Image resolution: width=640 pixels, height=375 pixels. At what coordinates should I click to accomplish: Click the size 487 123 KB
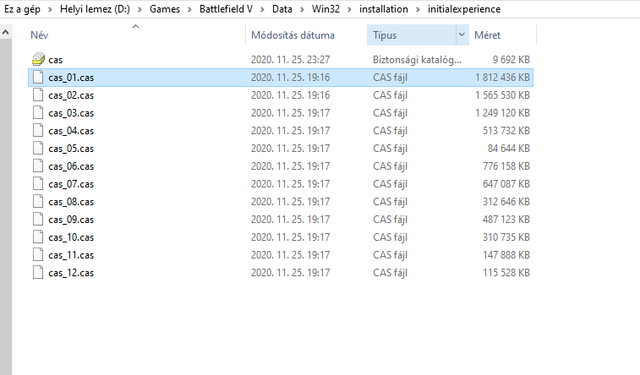(x=506, y=219)
